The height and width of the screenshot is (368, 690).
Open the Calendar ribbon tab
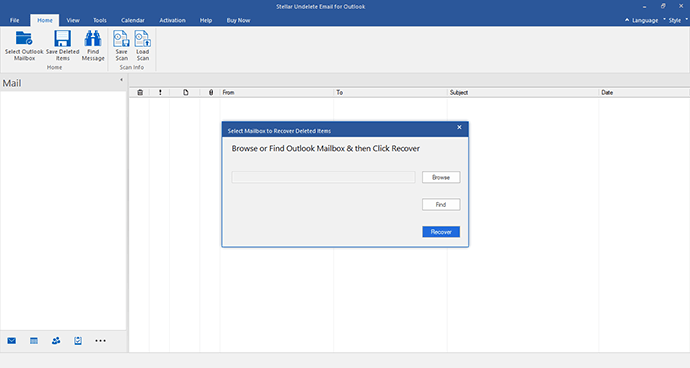point(133,20)
